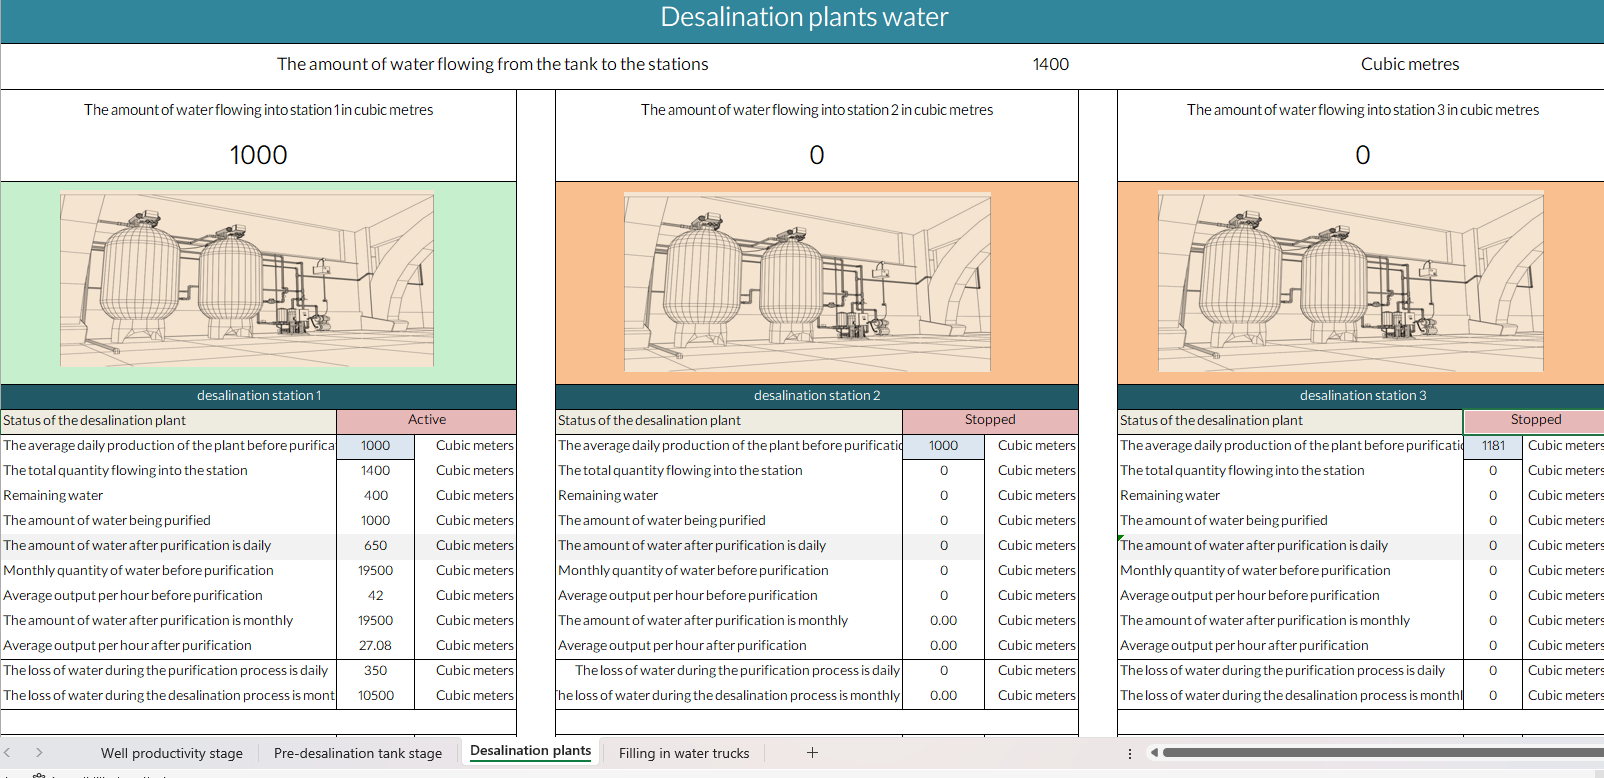Image resolution: width=1604 pixels, height=778 pixels.
Task: Select the station 2 plant illustration
Action: pyautogui.click(x=807, y=282)
